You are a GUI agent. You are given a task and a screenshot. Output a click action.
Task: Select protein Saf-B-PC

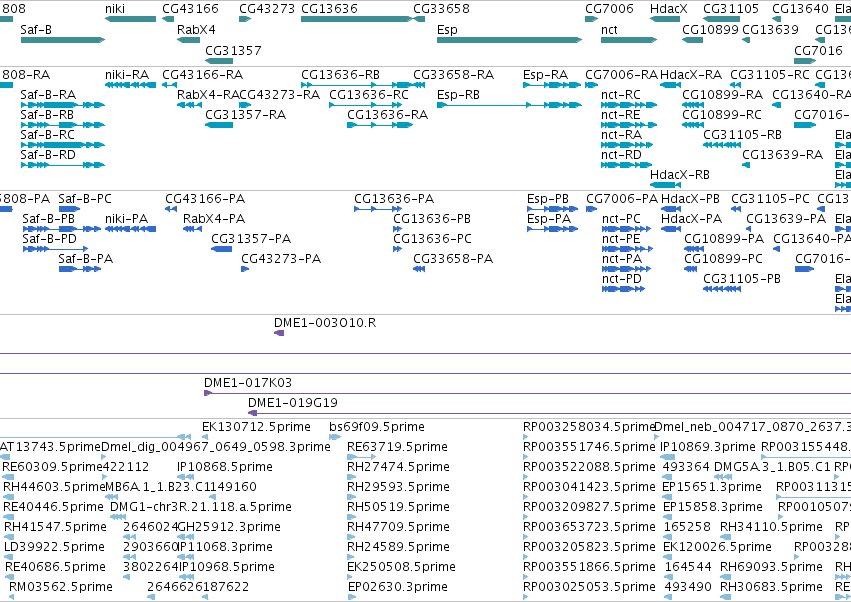tap(85, 199)
